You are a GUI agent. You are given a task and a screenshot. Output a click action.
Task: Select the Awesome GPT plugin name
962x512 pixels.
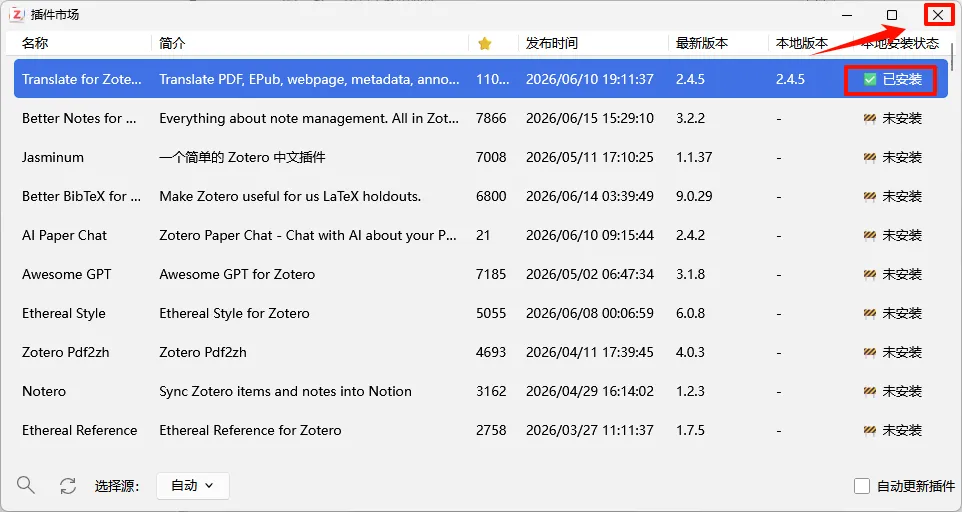67,274
